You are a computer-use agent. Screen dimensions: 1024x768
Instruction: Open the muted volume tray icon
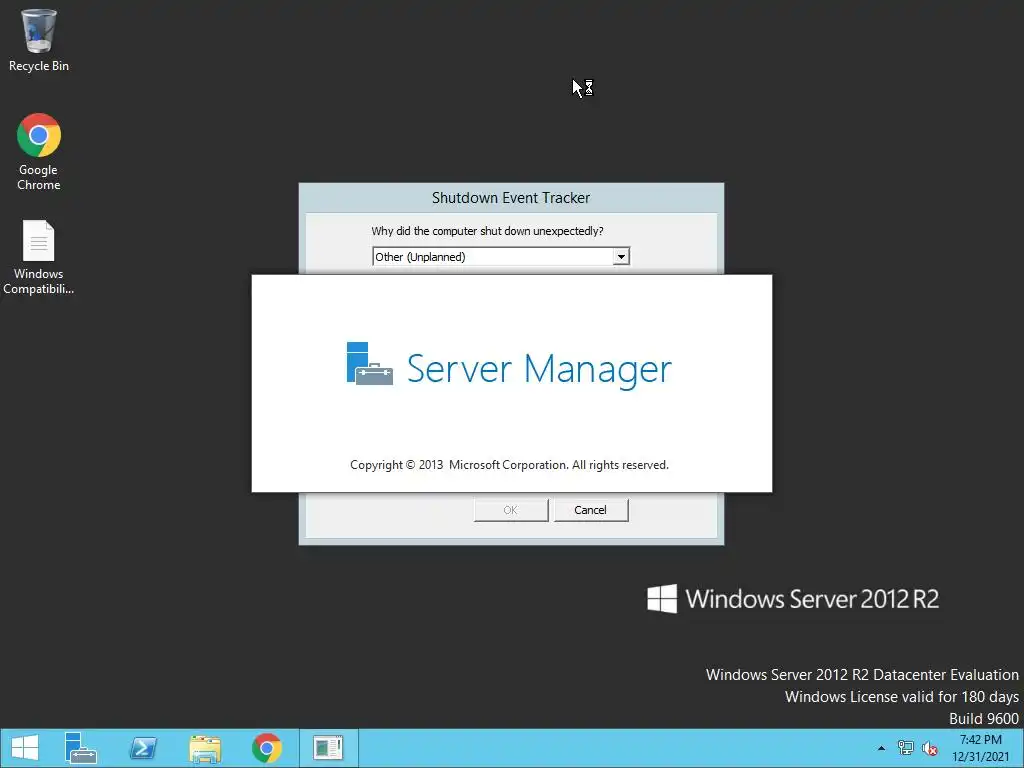point(929,748)
